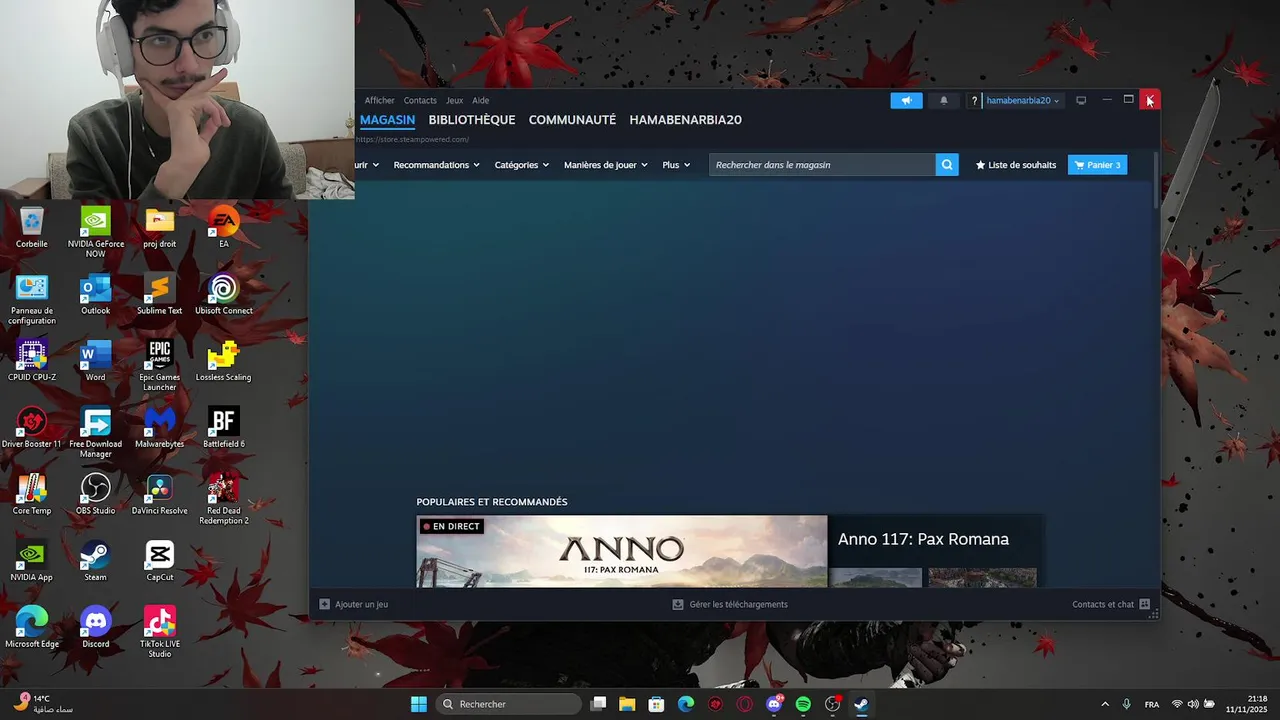1280x720 pixels.
Task: Select the NVIDIA App desktop icon
Action: [x=31, y=561]
